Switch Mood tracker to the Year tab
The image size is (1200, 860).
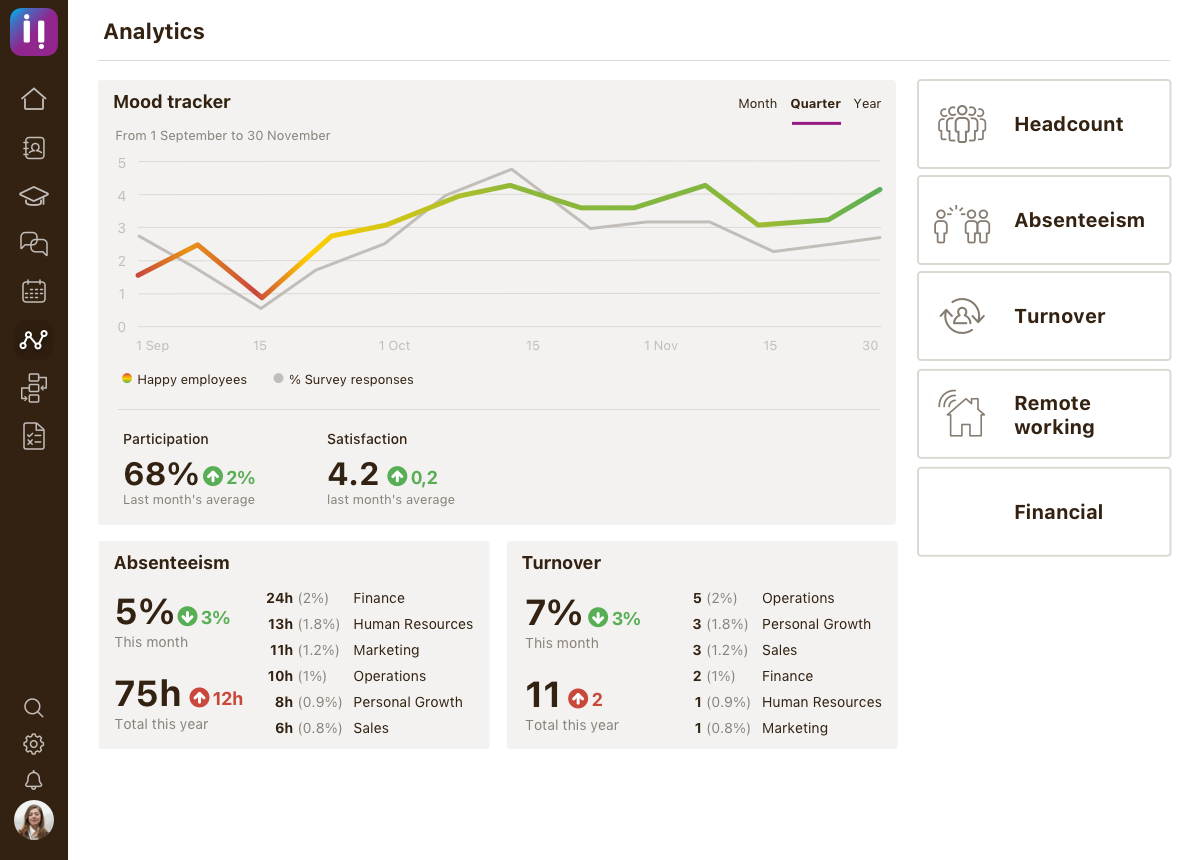tap(867, 104)
